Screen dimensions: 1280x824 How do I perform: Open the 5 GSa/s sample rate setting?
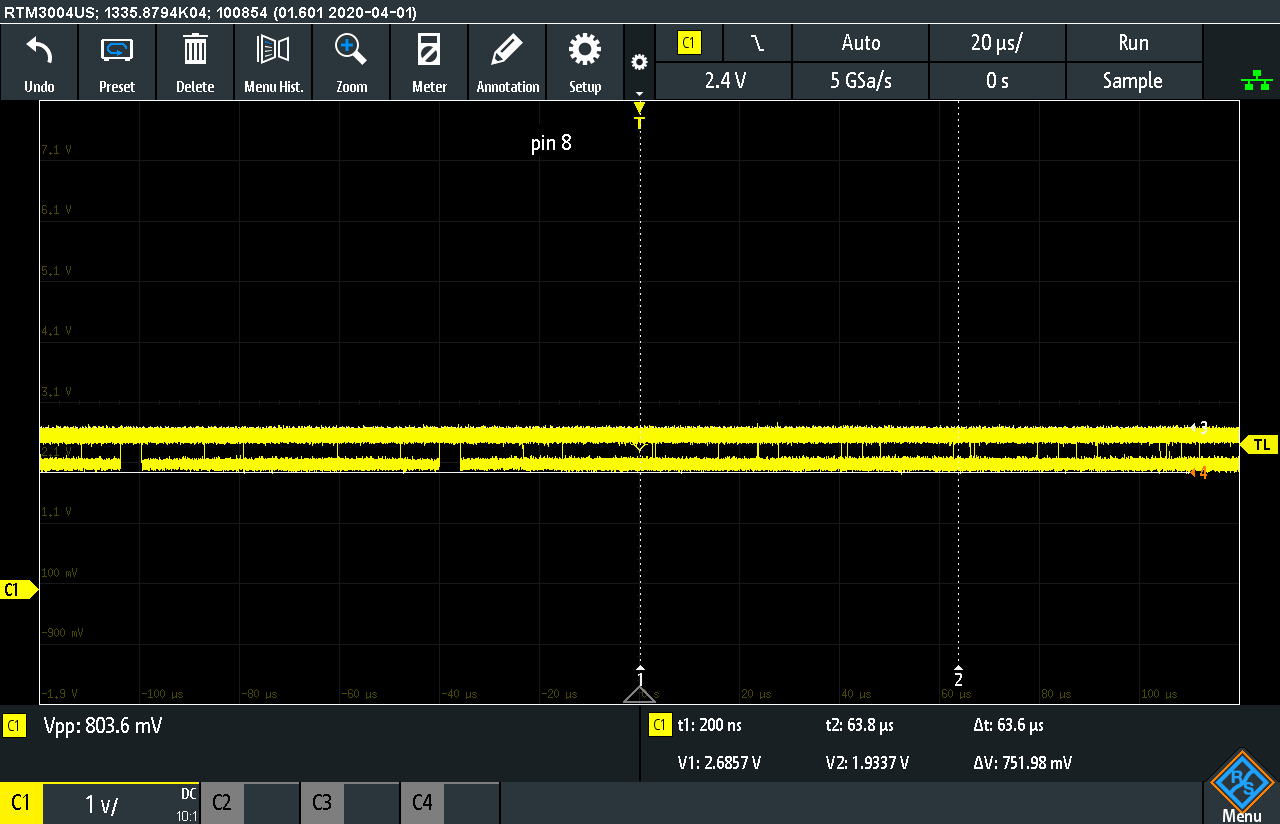pyautogui.click(x=861, y=81)
